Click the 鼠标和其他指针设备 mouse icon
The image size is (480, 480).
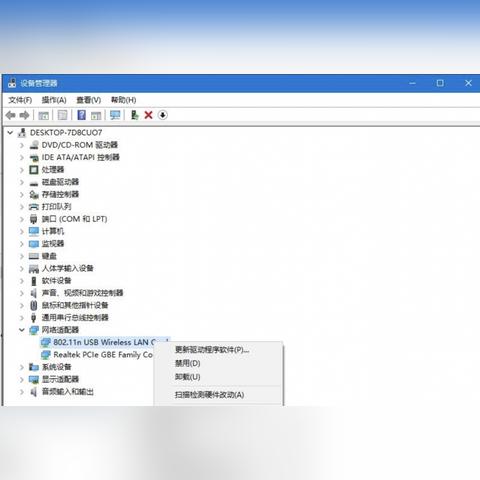coord(34,305)
